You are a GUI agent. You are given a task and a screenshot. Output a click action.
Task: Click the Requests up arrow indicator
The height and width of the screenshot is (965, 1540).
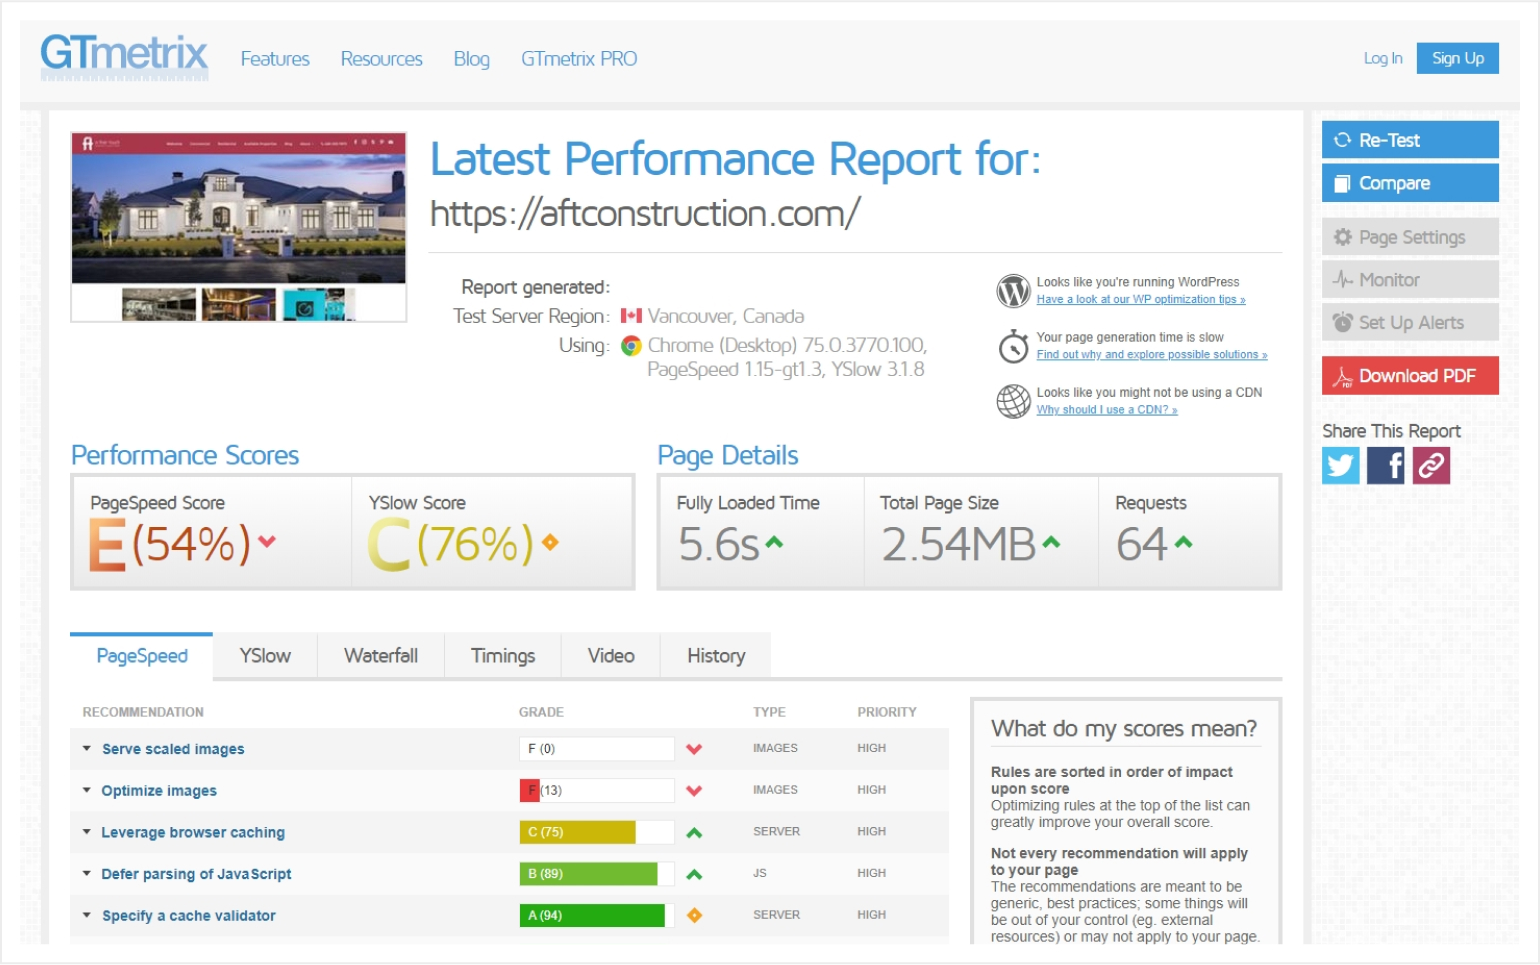coord(1184,542)
